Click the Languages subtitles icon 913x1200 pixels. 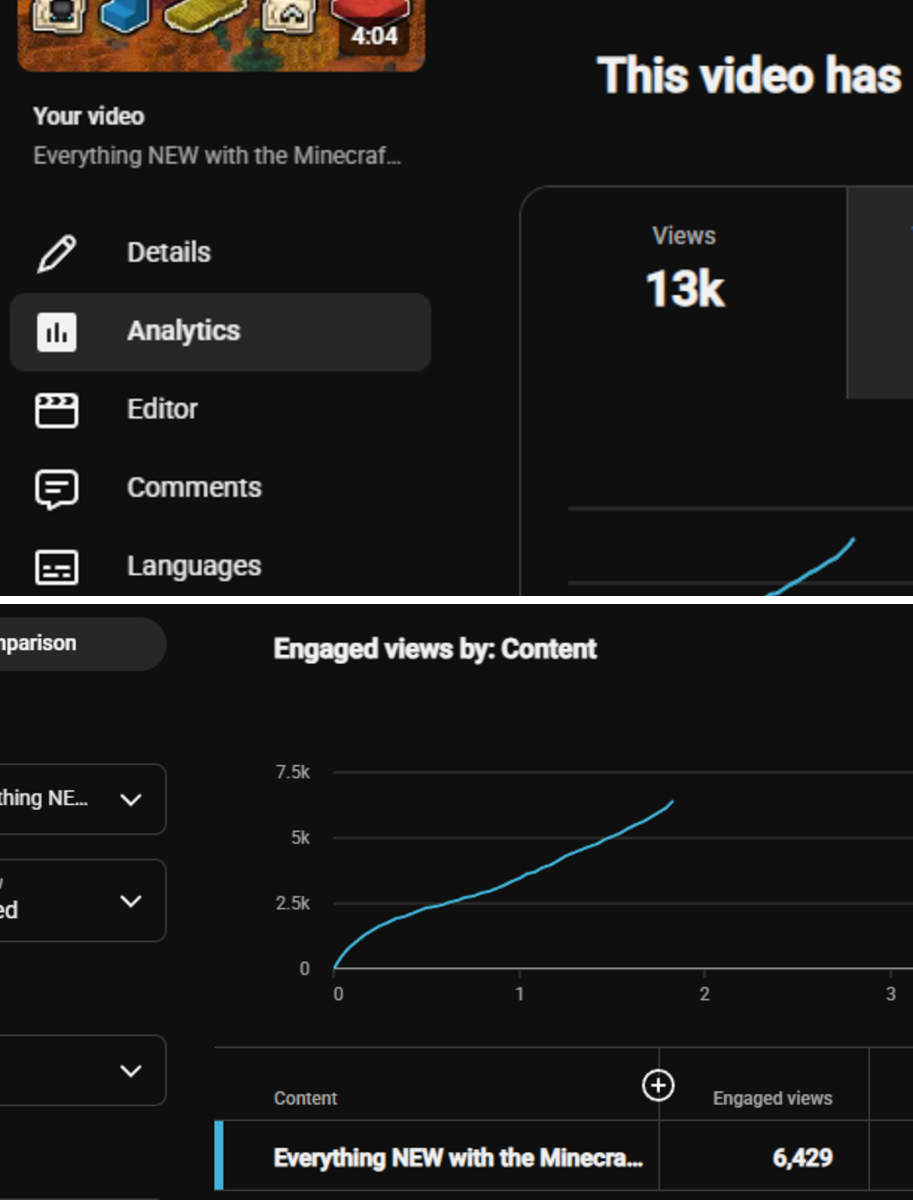point(57,568)
